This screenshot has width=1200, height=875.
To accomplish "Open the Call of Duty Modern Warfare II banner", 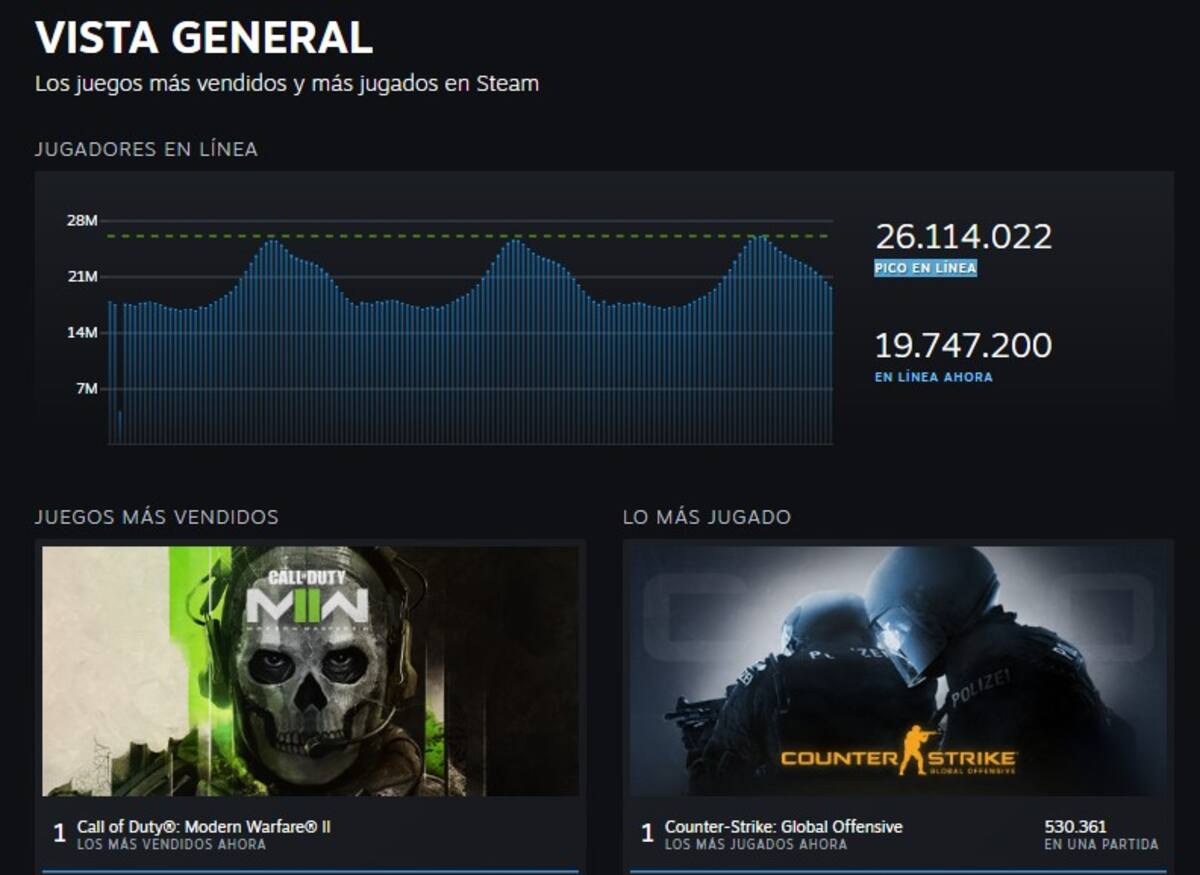I will pyautogui.click(x=310, y=671).
